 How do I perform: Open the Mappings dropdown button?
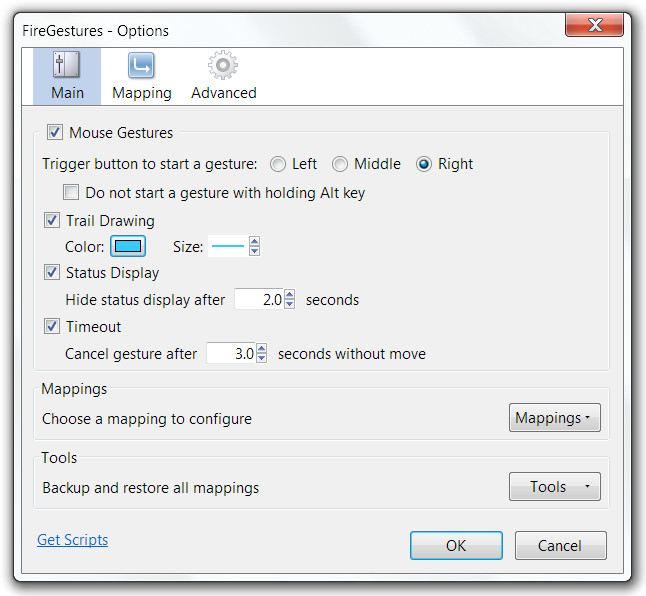point(555,418)
